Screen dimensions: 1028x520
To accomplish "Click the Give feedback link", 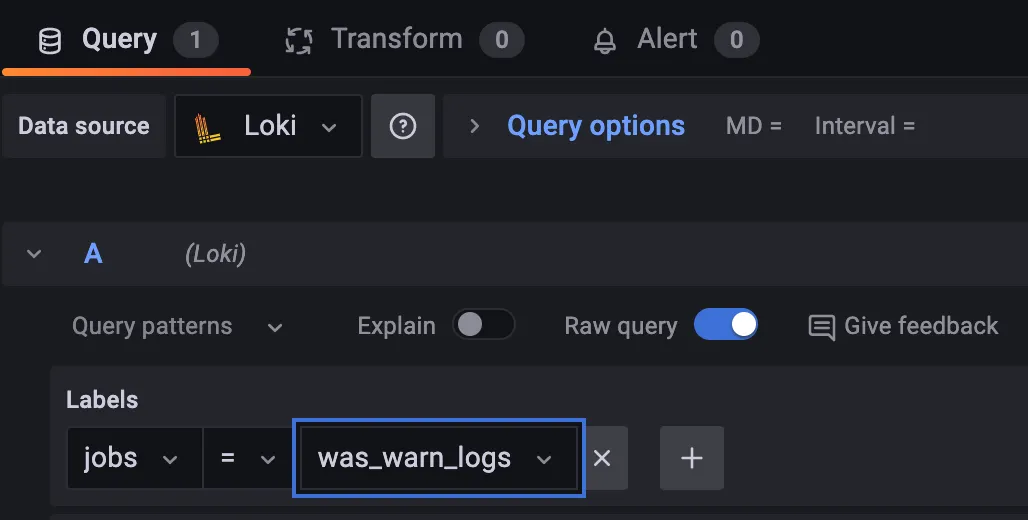I will pyautogui.click(x=920, y=326).
